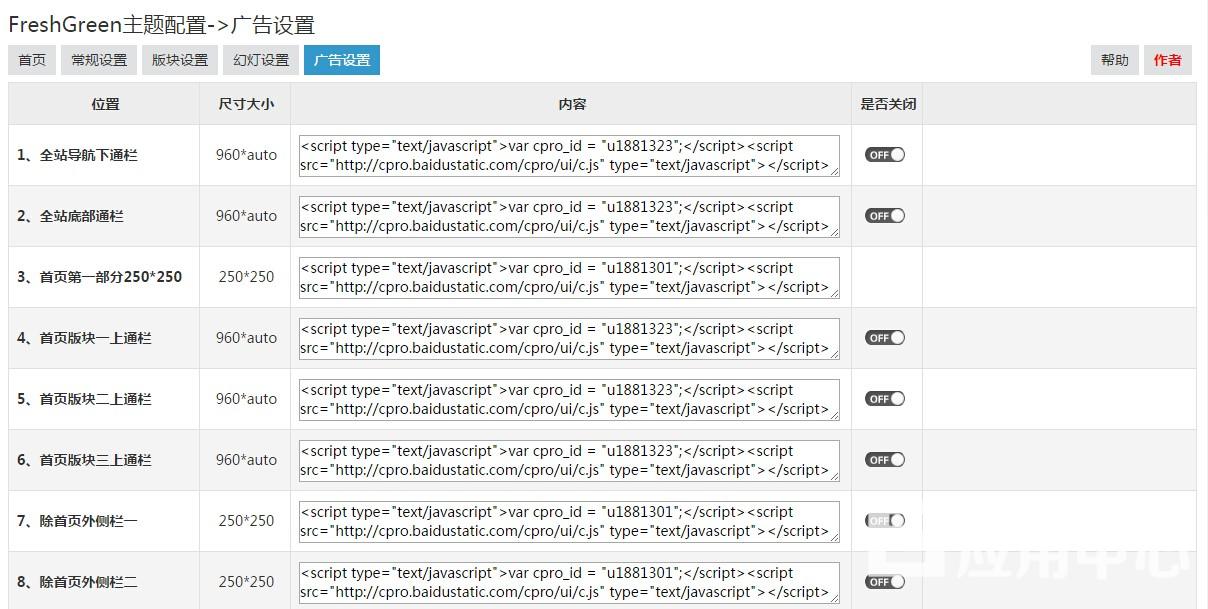Click the 是否关闭 column header
Viewport: 1208px width, 609px height.
click(888, 104)
